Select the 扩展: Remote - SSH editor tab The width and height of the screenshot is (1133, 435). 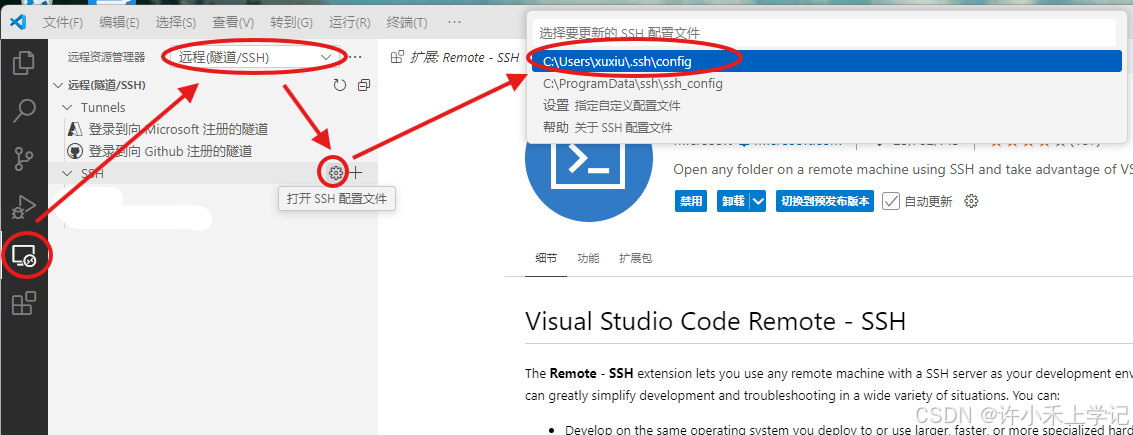455,57
